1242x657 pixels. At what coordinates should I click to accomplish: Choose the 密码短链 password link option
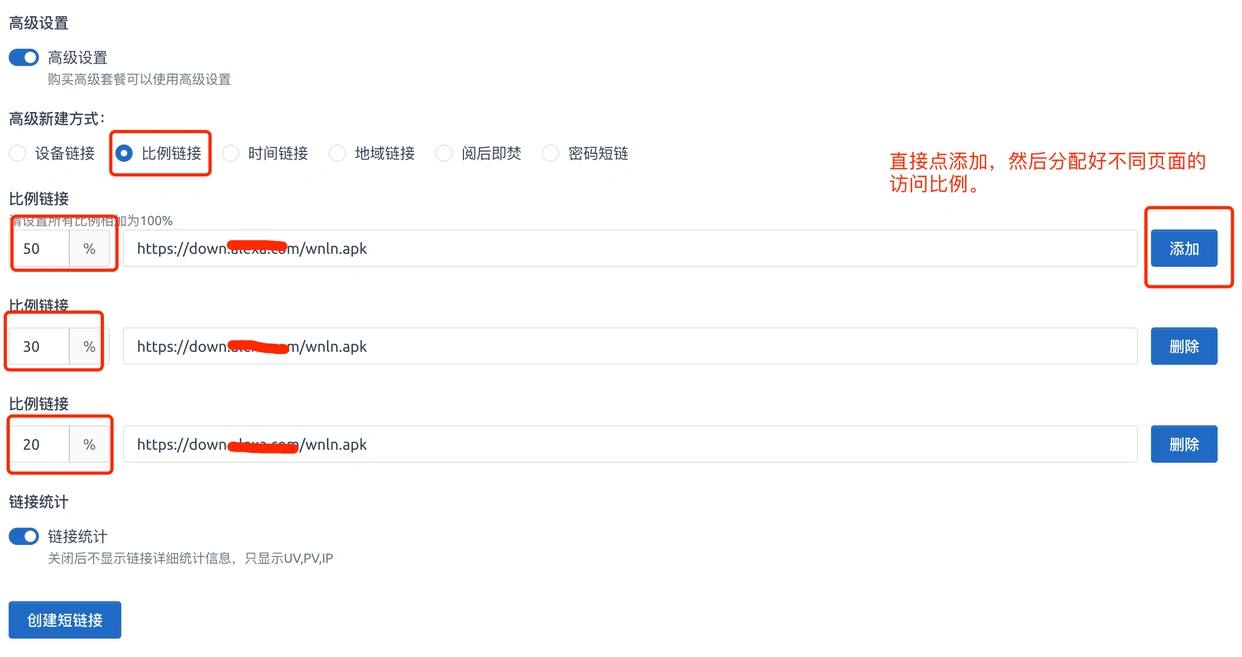pos(550,153)
